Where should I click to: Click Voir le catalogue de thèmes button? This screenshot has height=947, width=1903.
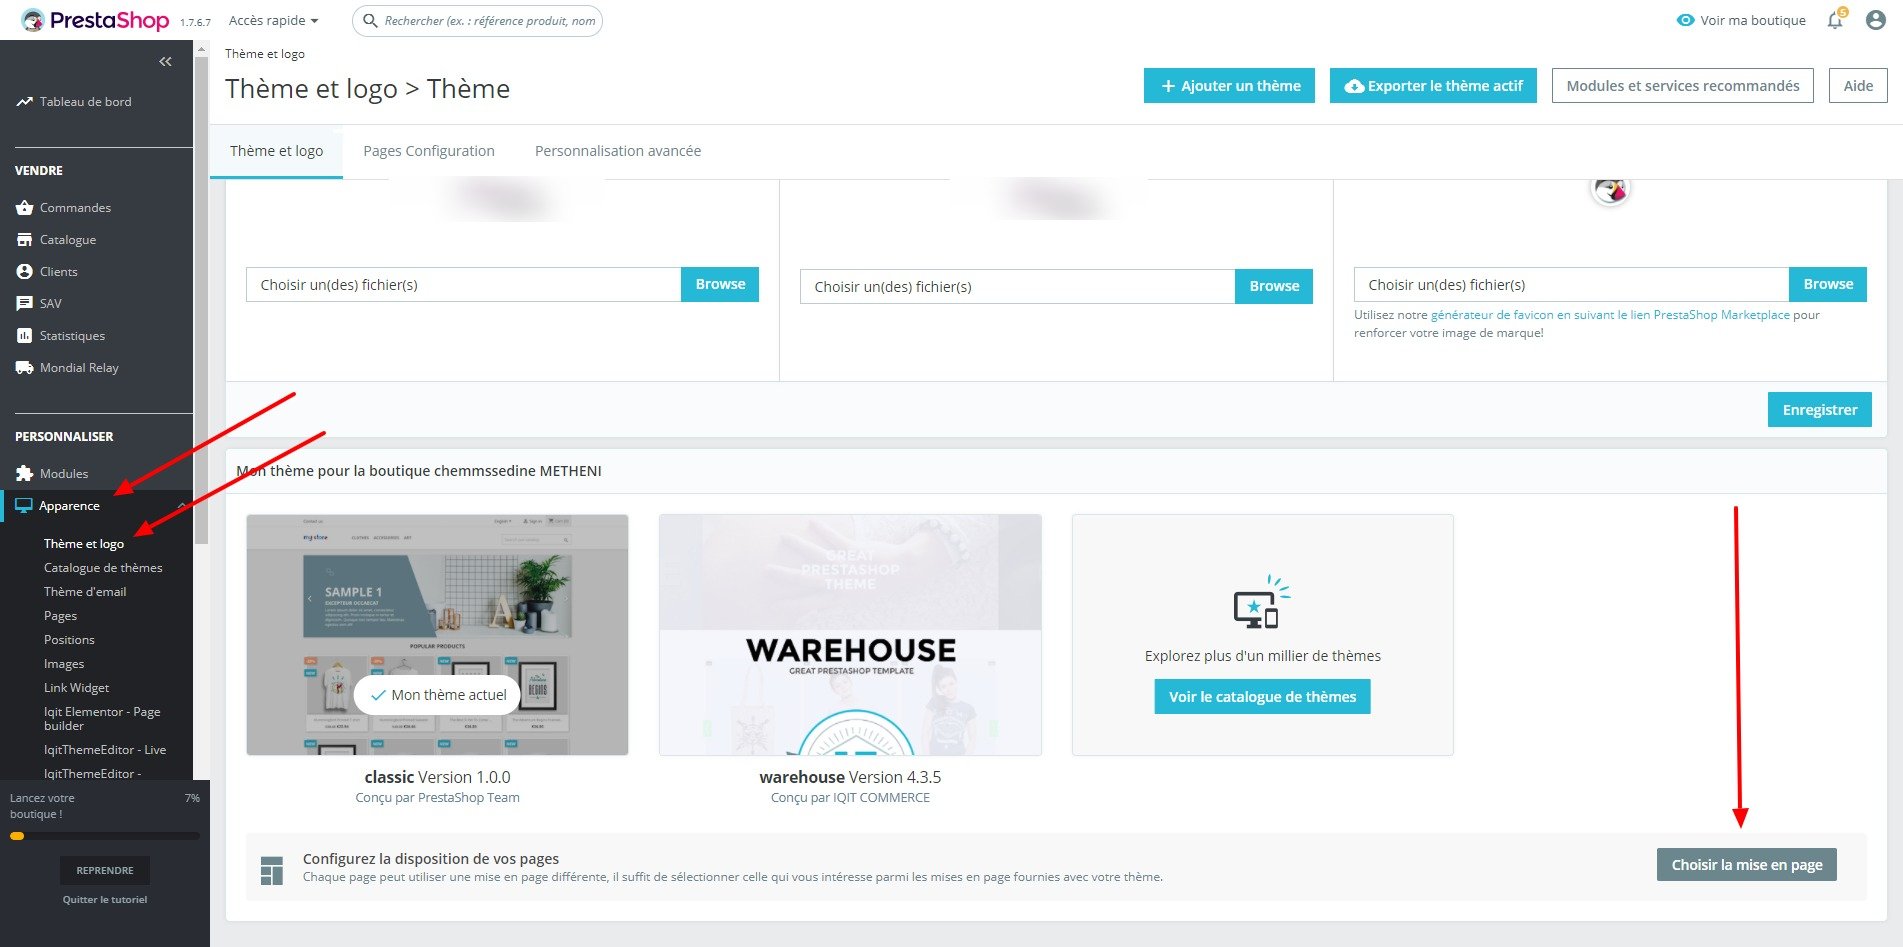coord(1262,697)
